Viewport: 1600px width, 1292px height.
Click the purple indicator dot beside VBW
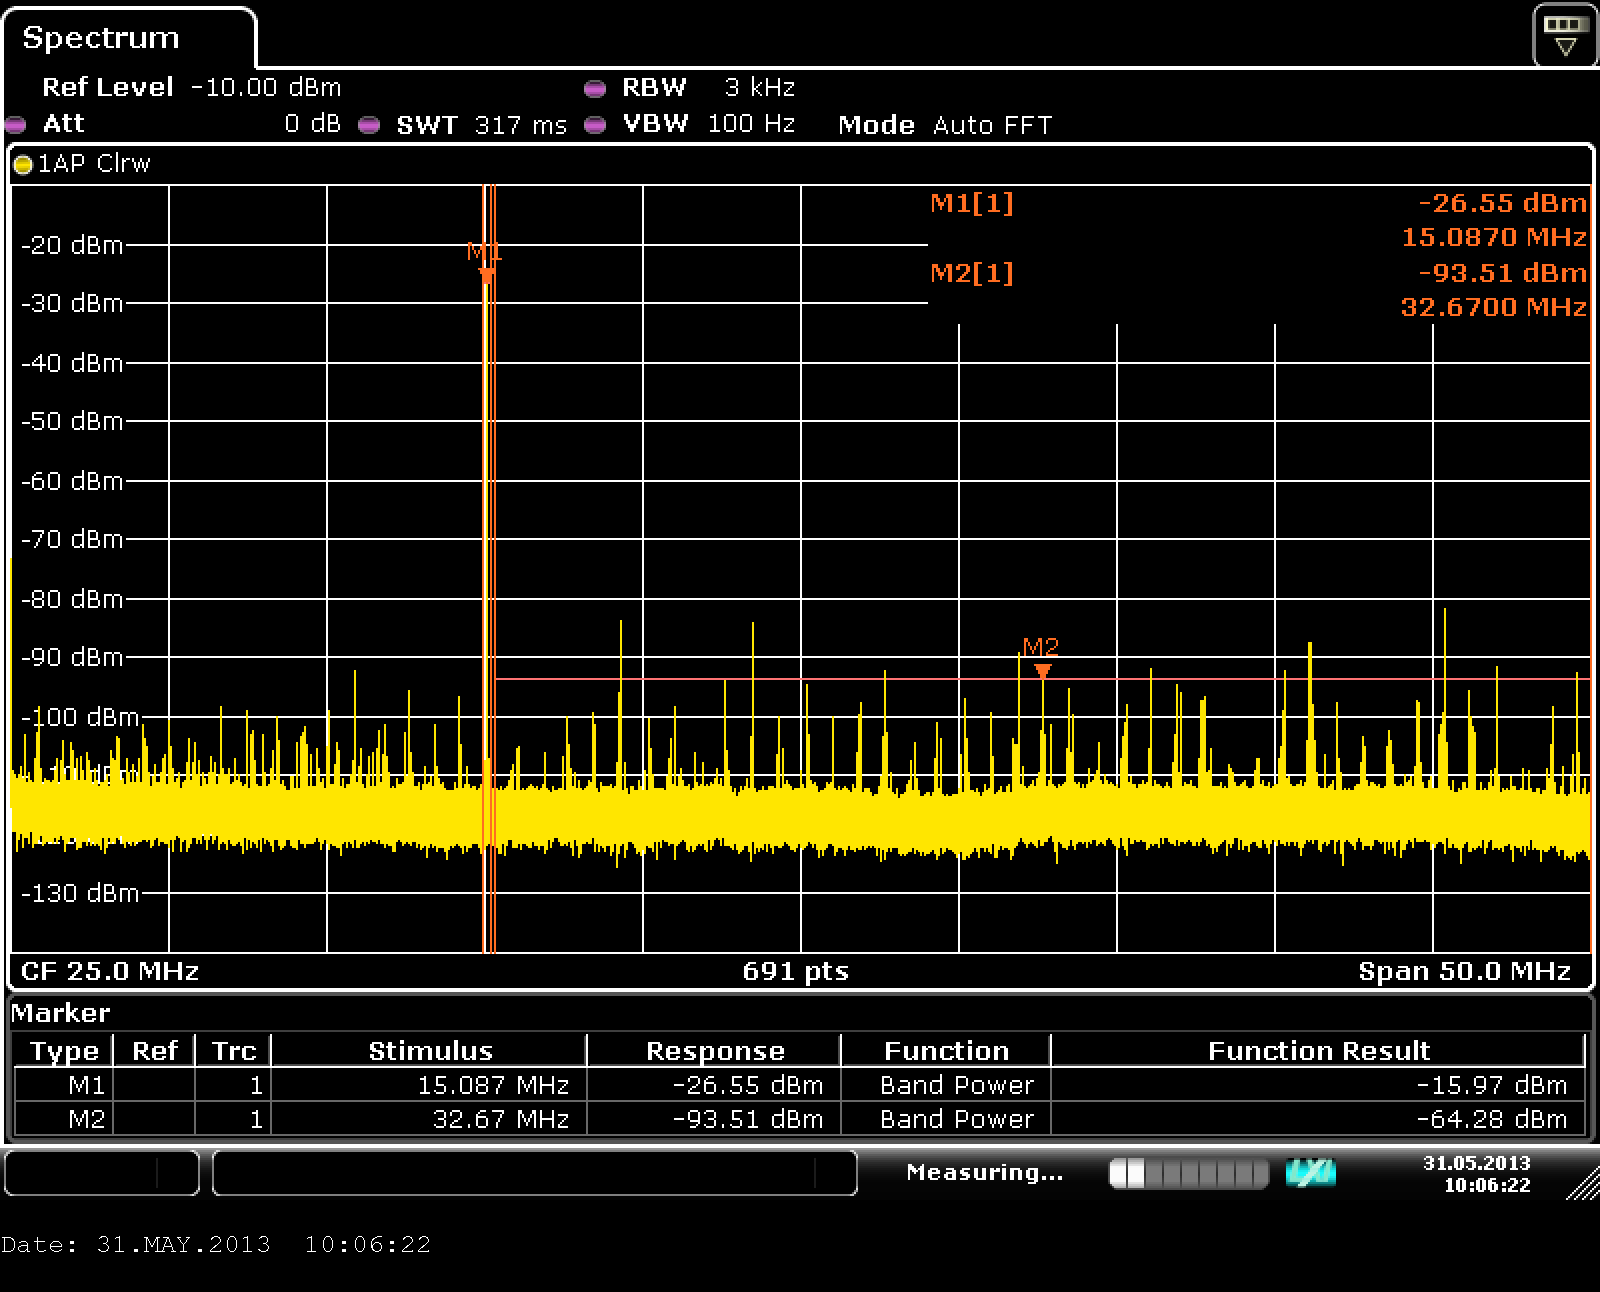pos(595,125)
